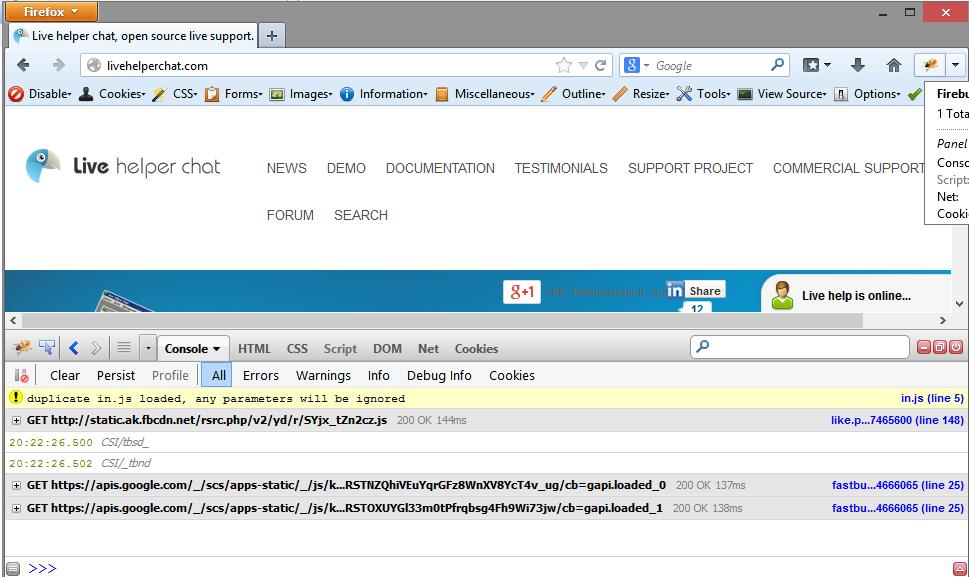Viewport: 969px width, 577px height.
Task: Switch to the DOM panel tab
Action: coord(387,348)
